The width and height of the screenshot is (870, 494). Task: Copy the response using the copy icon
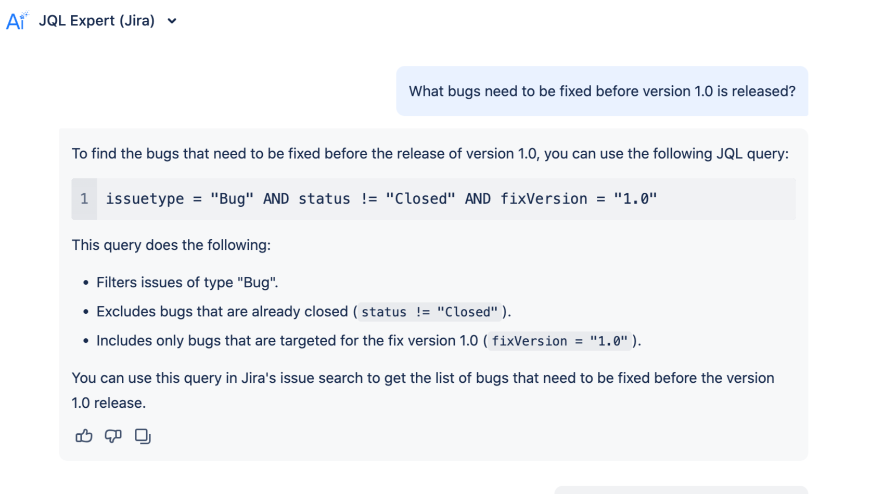143,436
